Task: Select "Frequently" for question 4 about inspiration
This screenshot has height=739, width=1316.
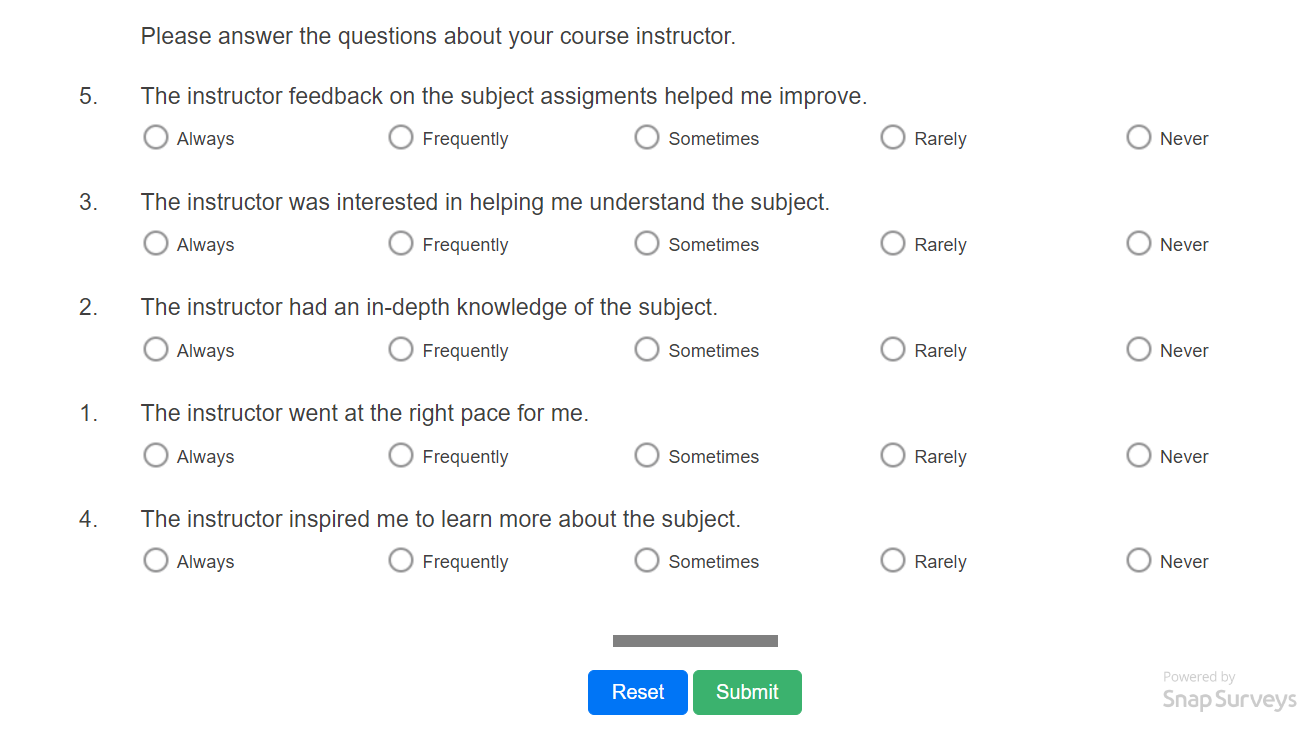Action: click(401, 560)
